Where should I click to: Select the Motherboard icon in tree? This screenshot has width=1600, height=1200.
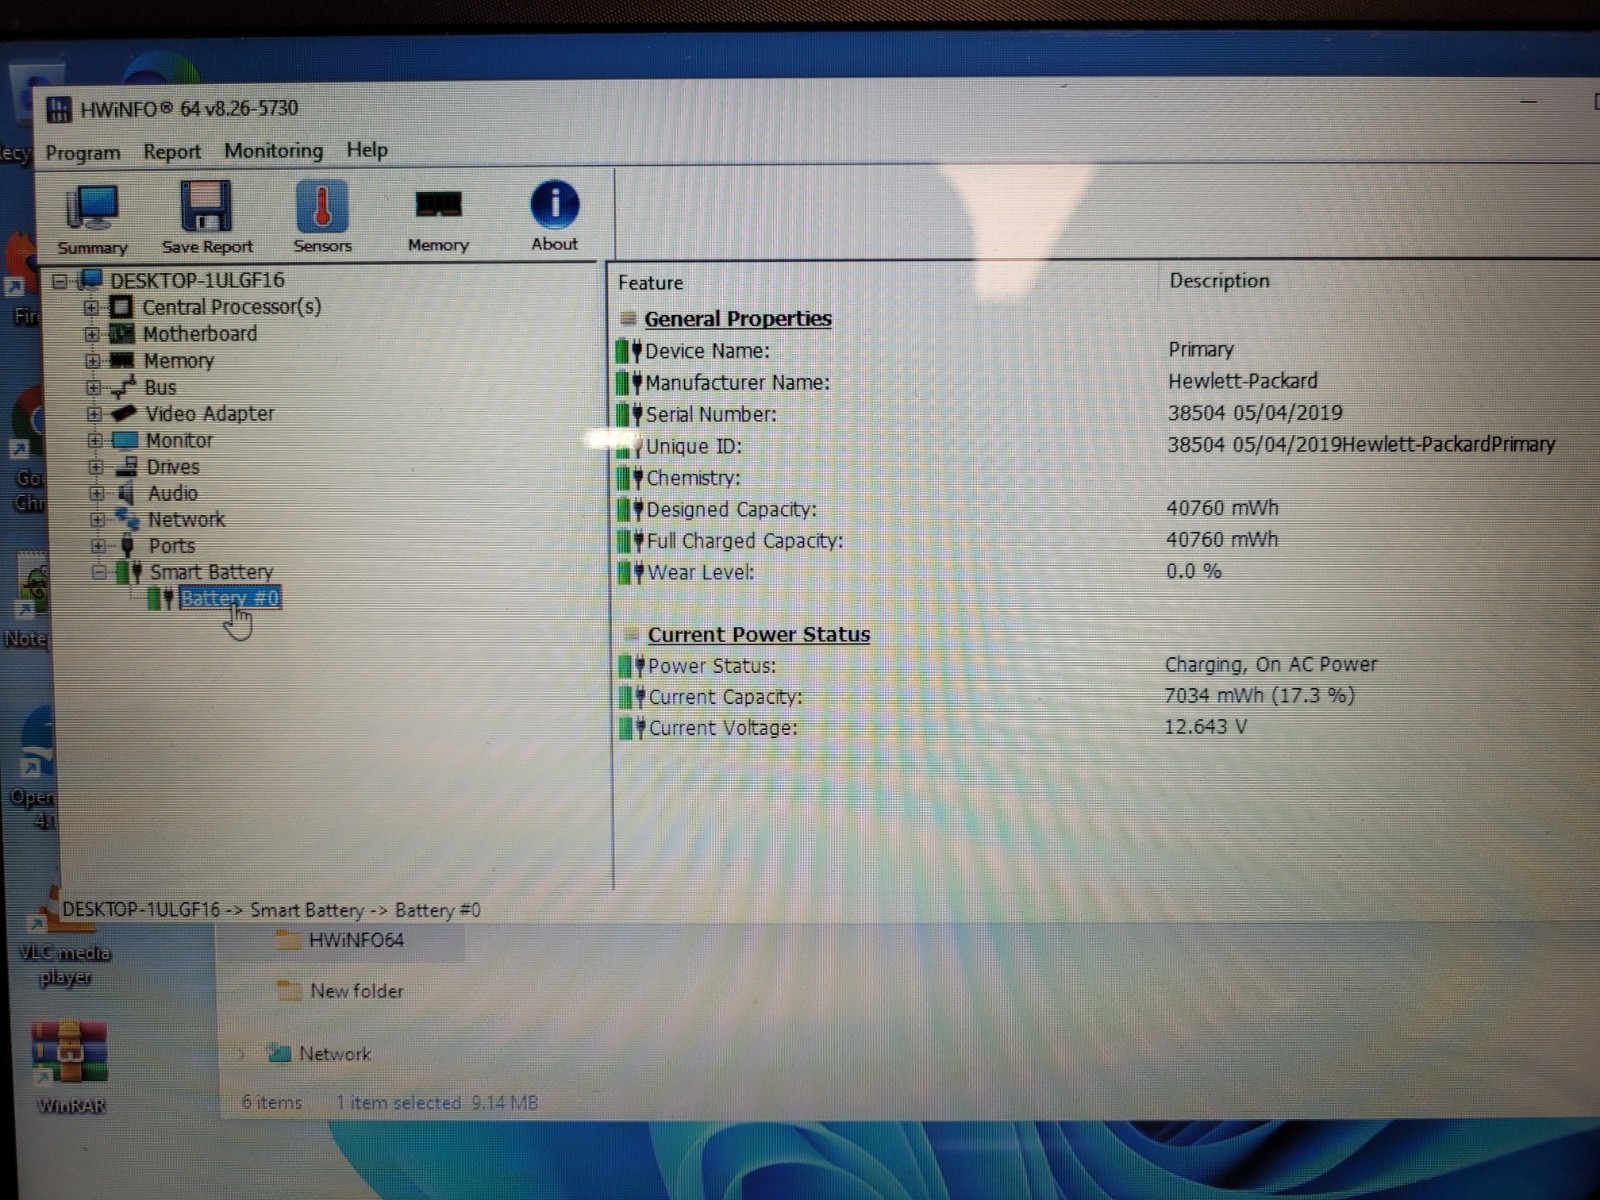[121, 333]
